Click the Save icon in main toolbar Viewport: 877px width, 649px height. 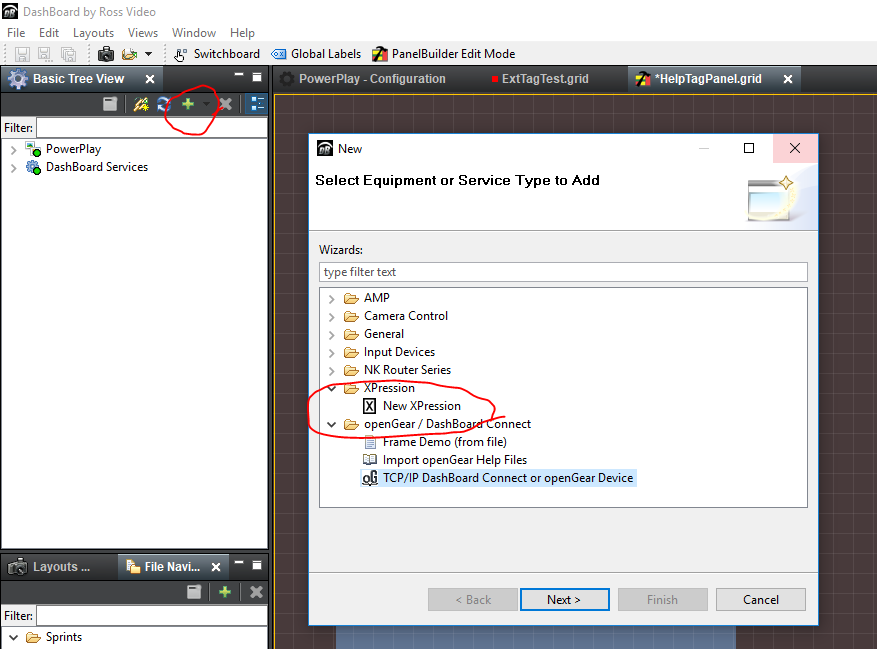(22, 54)
